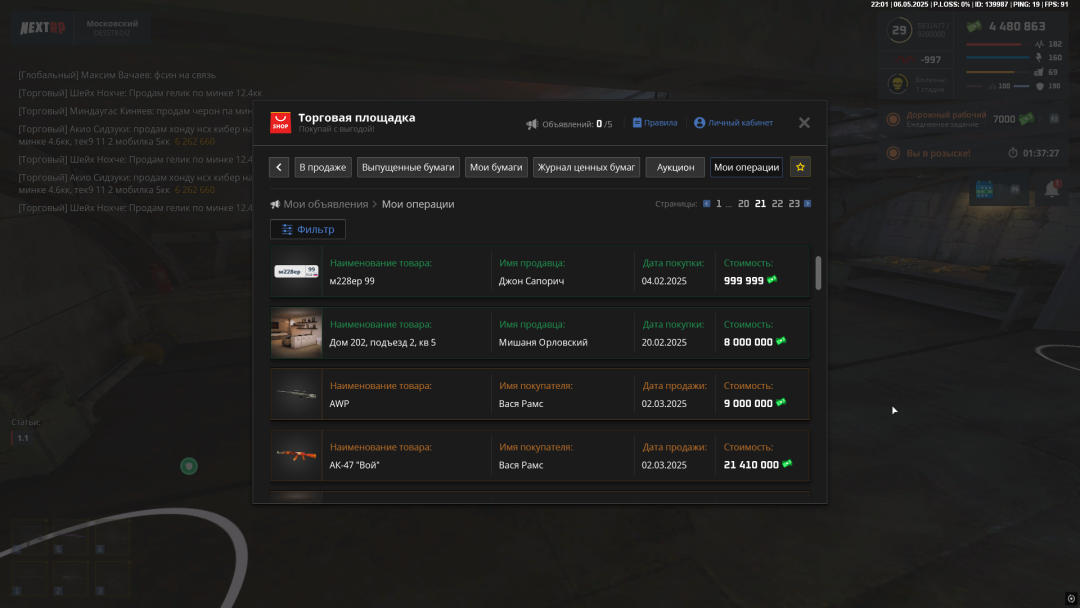Click the back arrow button
Screen dimensions: 1080x608
[279, 167]
